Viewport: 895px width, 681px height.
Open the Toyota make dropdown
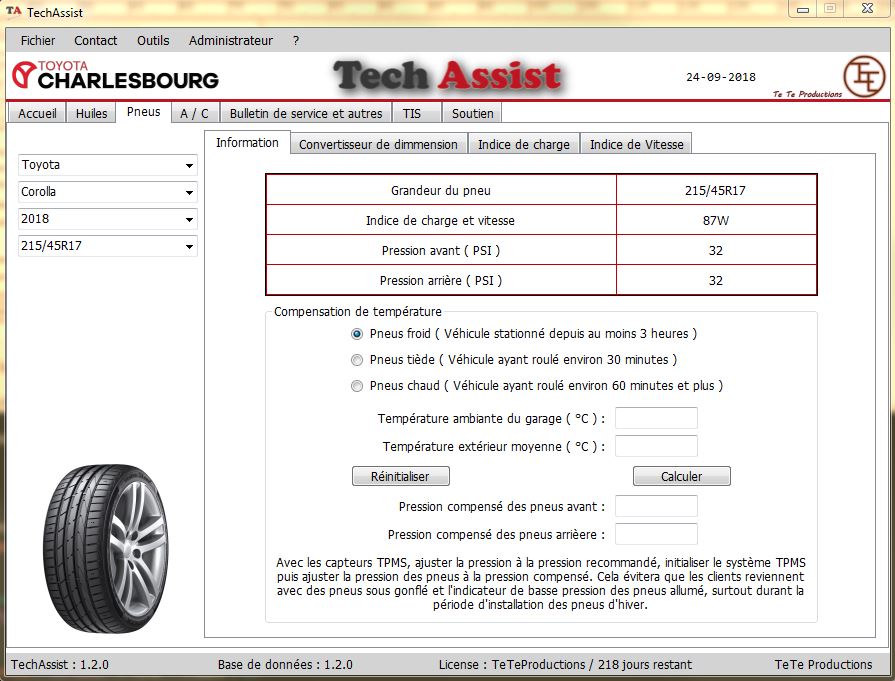tap(108, 165)
